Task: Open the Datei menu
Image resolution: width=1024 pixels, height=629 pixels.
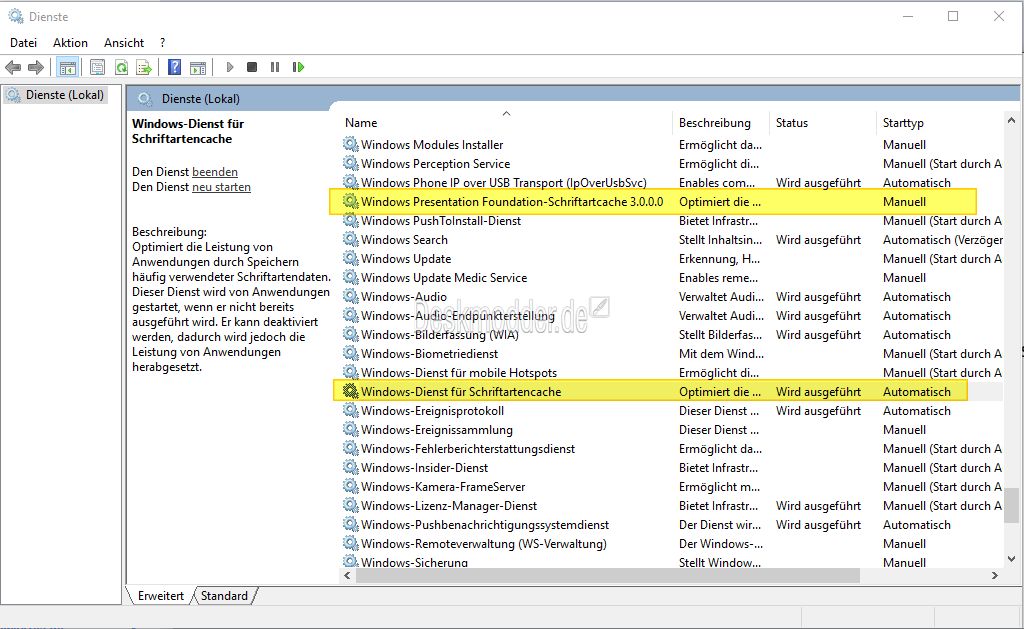Action: pos(23,43)
